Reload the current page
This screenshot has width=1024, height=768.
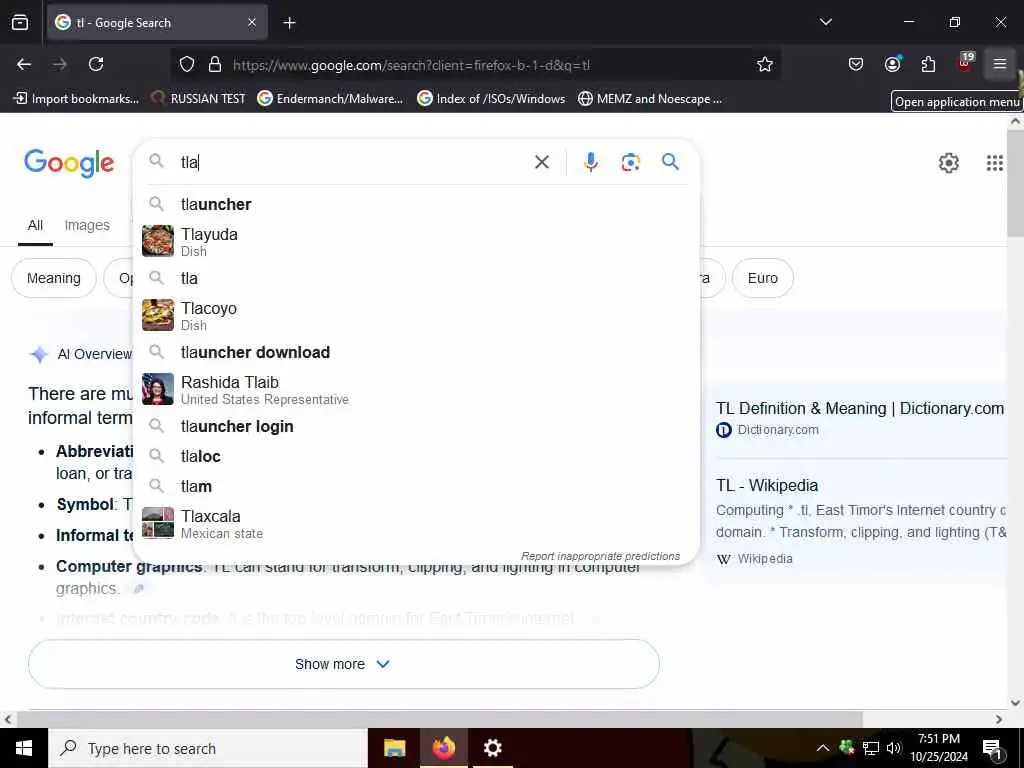click(96, 64)
